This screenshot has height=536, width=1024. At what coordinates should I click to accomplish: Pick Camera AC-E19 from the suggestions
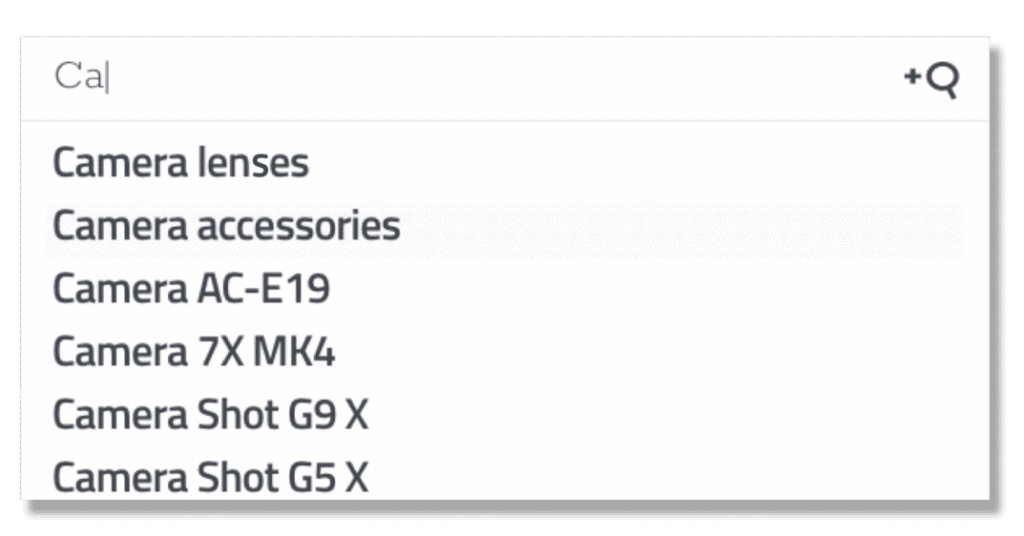pyautogui.click(x=191, y=290)
